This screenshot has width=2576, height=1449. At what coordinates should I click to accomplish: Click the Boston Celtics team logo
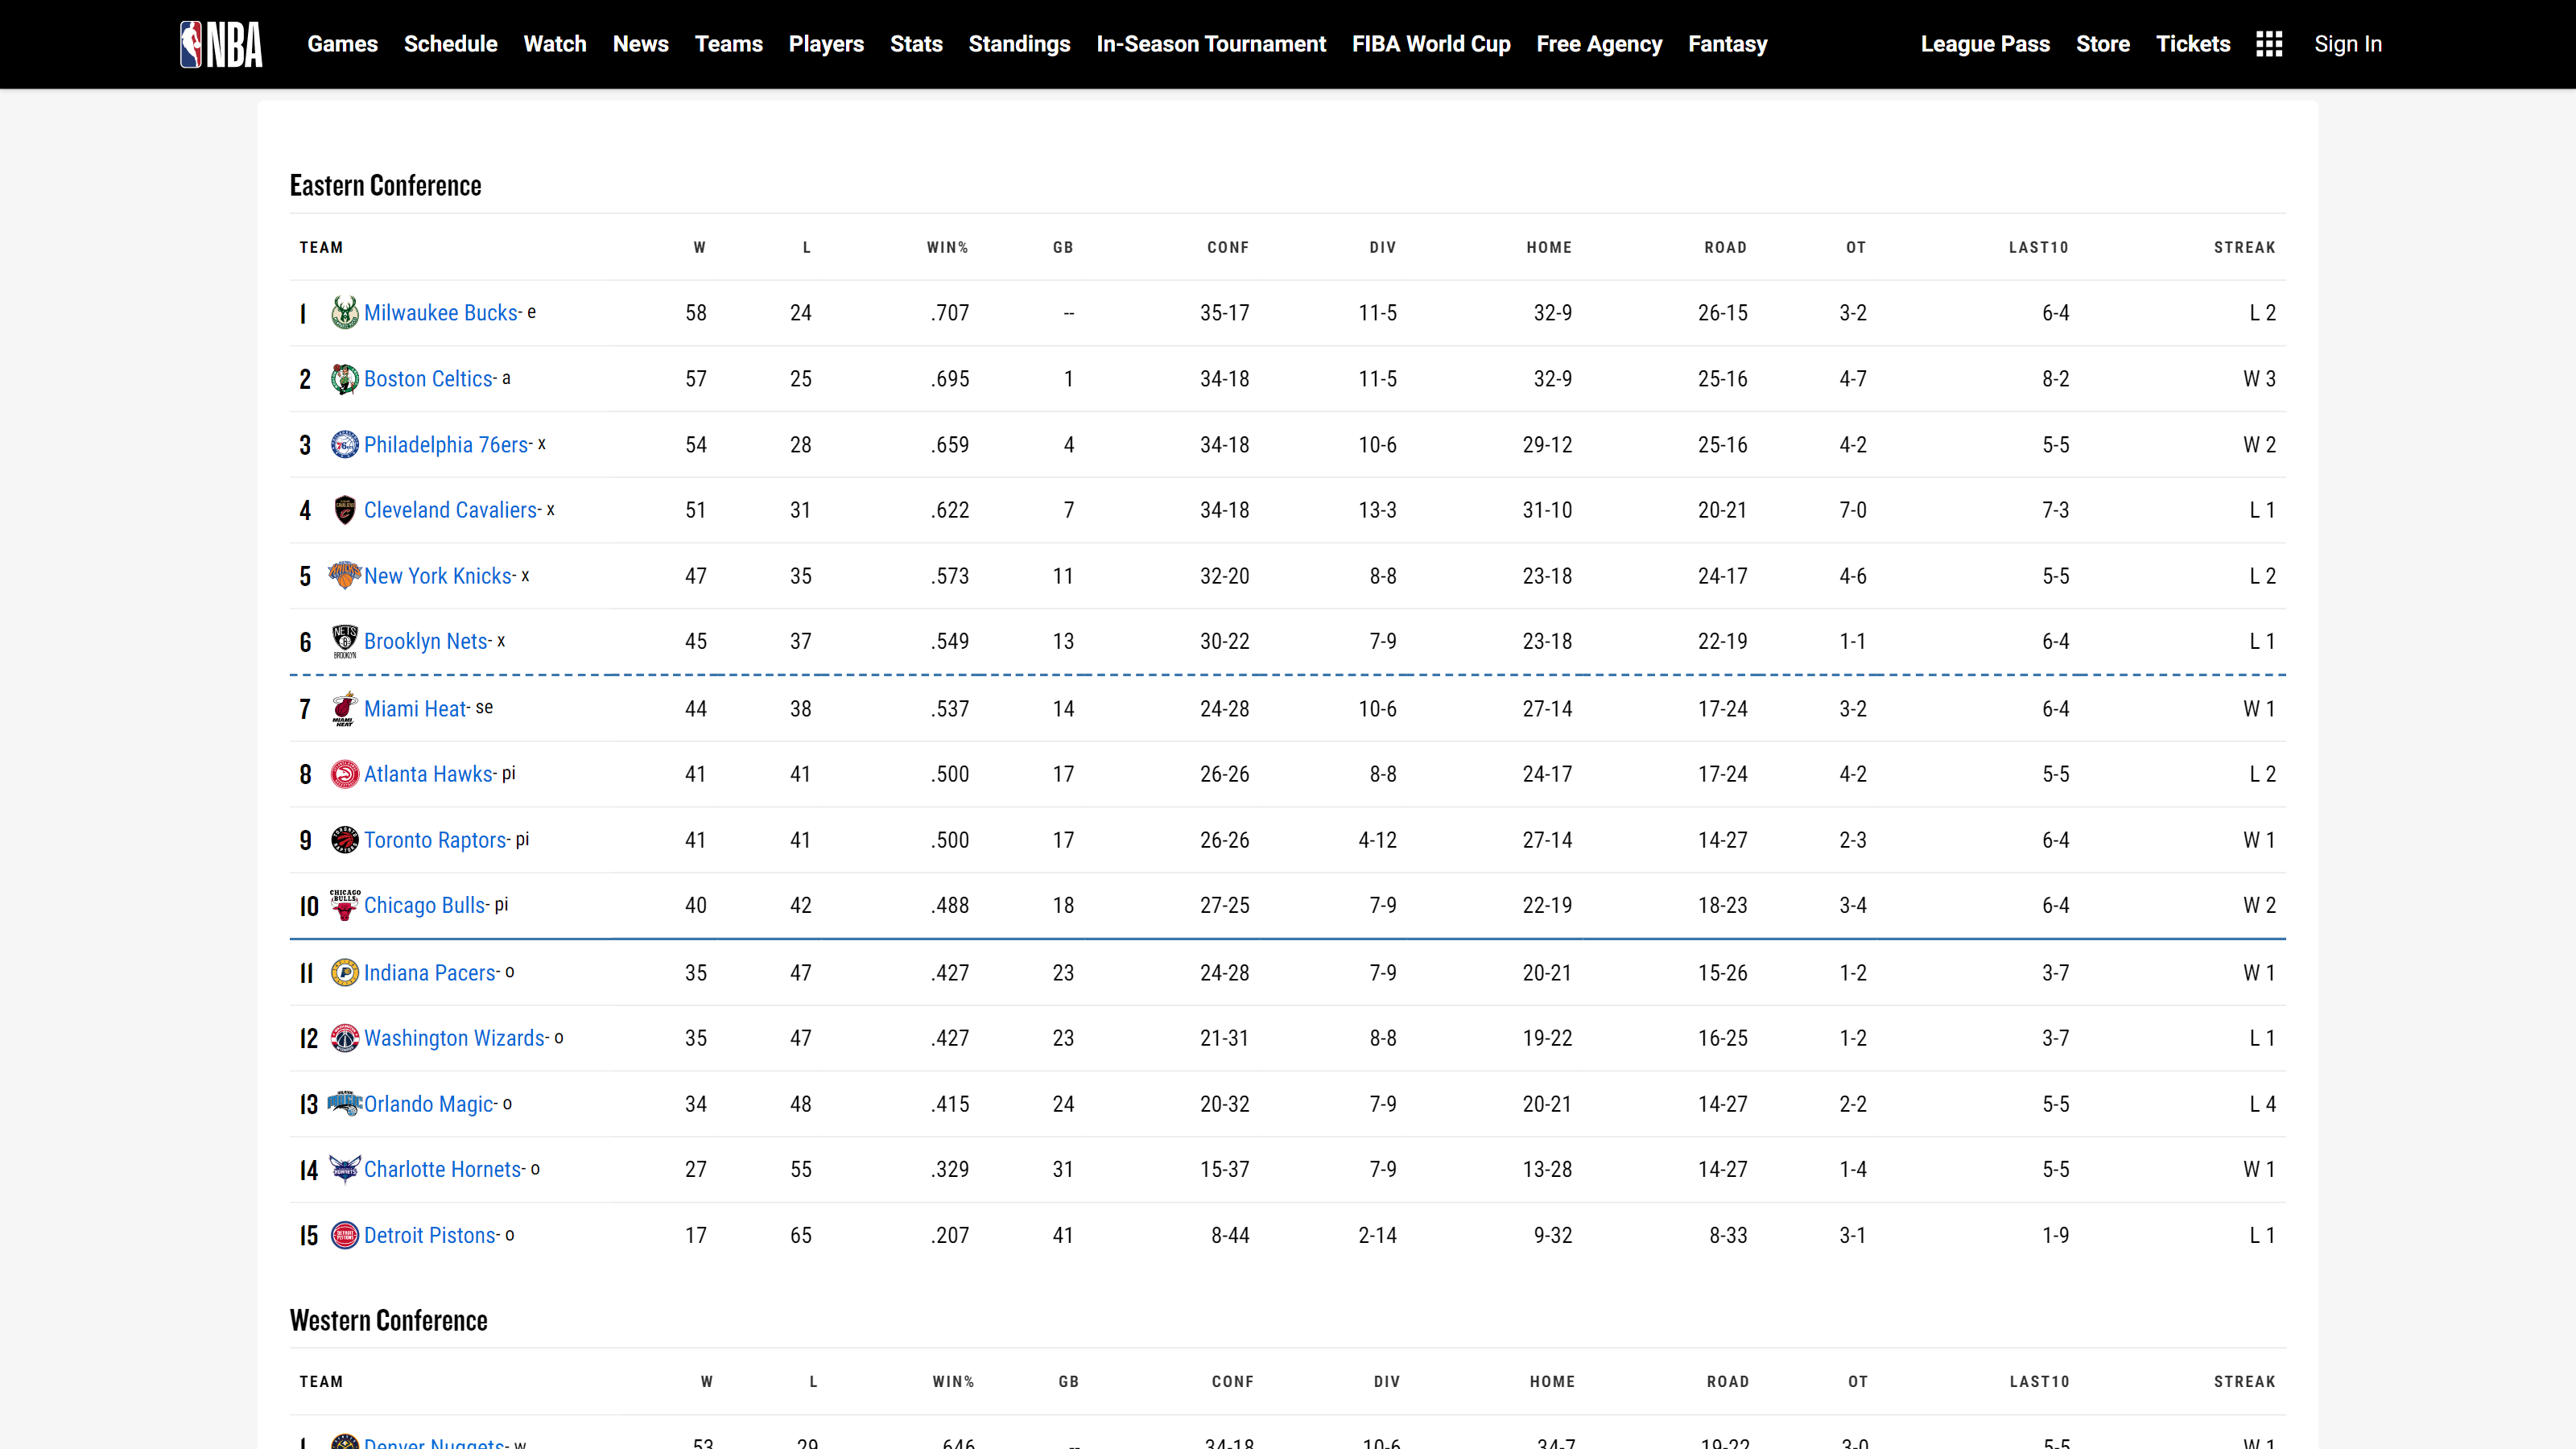pyautogui.click(x=345, y=379)
